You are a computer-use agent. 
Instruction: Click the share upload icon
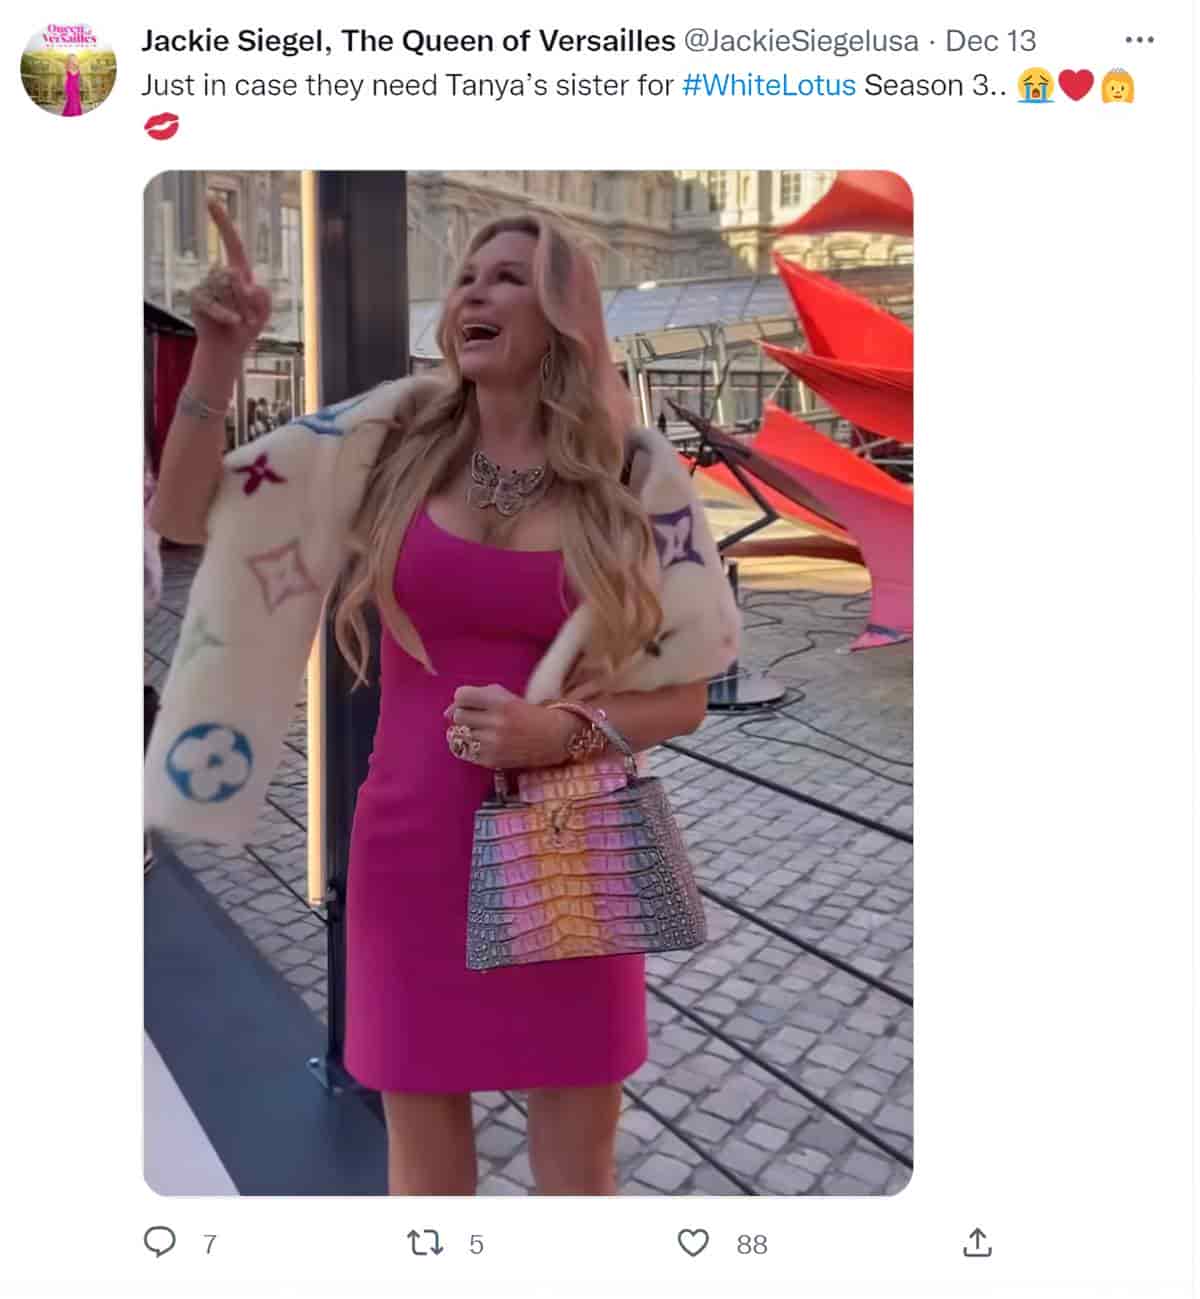click(977, 1242)
